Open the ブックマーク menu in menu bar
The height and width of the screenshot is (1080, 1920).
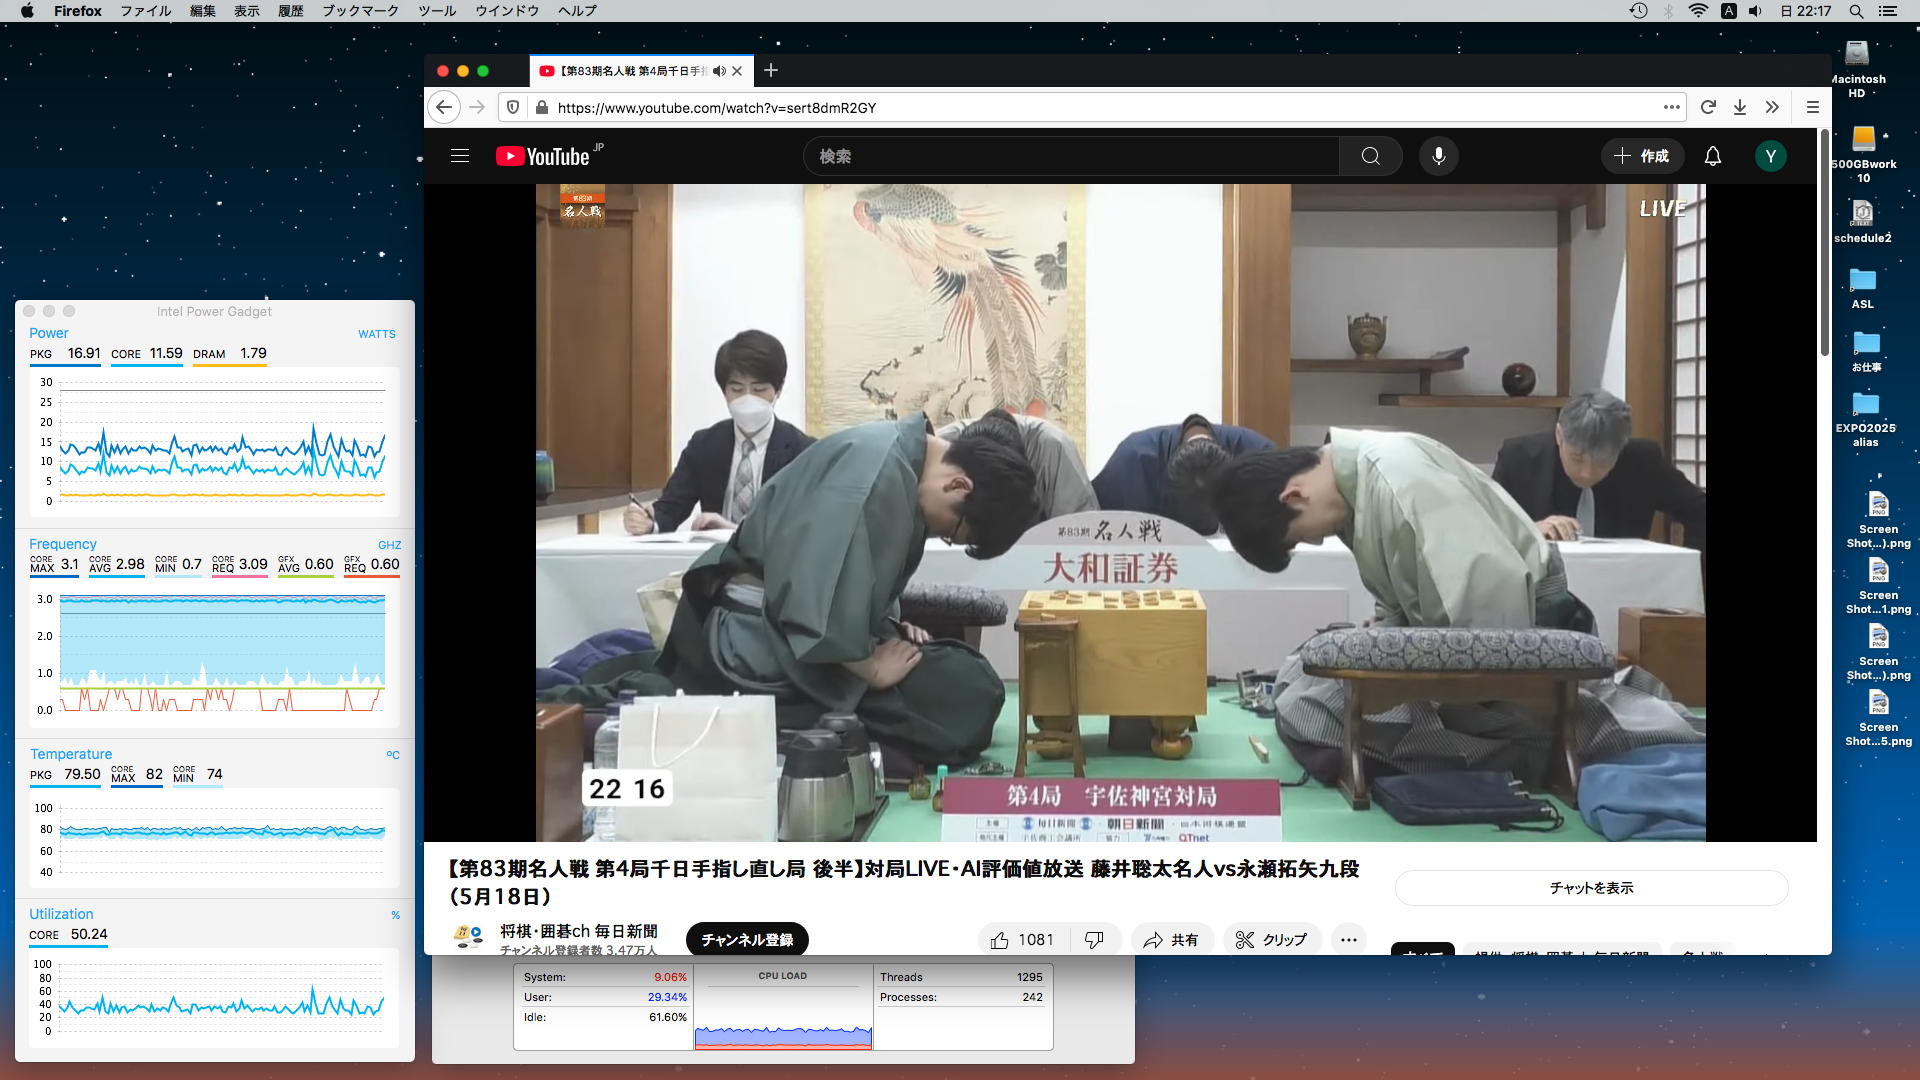(360, 11)
